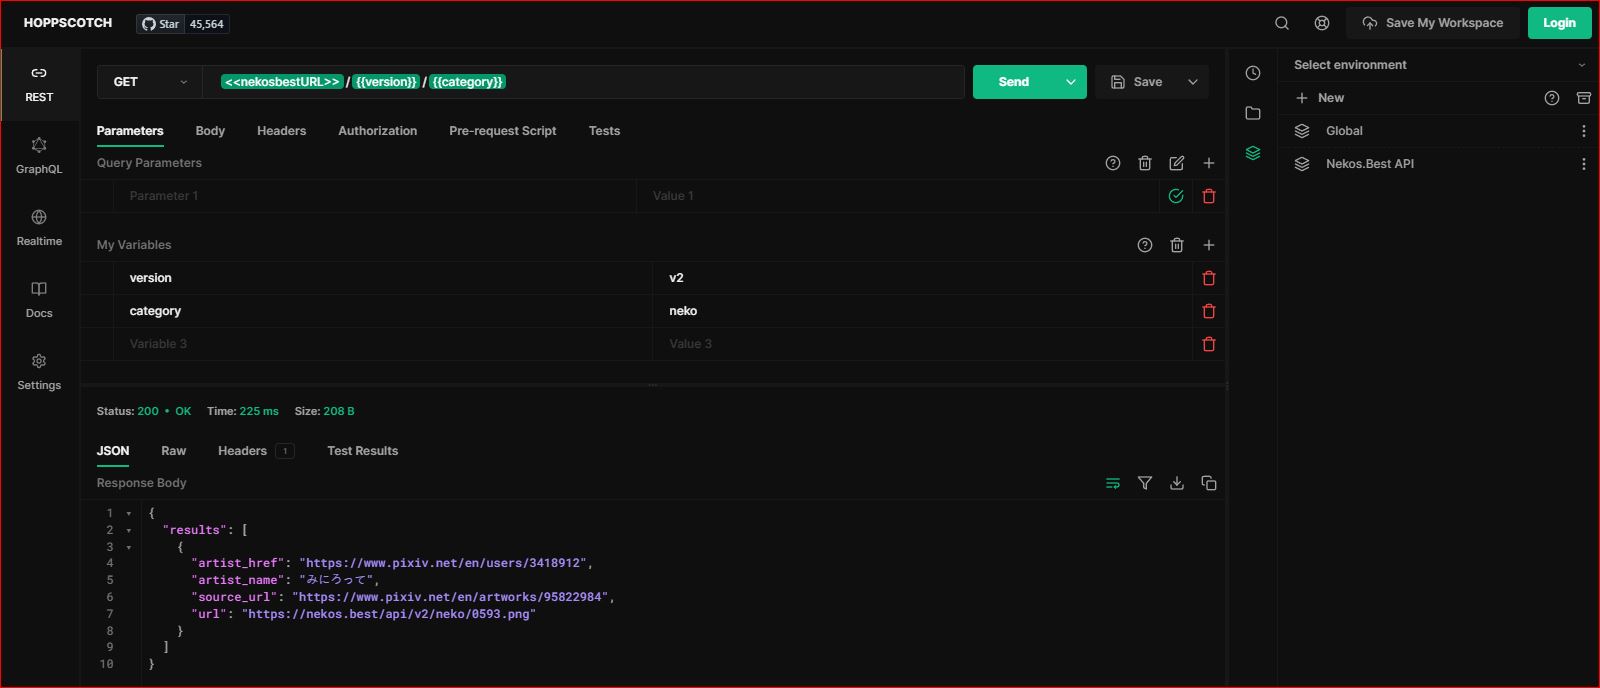Copy the response body to clipboard
Image resolution: width=1600 pixels, height=688 pixels.
point(1209,483)
